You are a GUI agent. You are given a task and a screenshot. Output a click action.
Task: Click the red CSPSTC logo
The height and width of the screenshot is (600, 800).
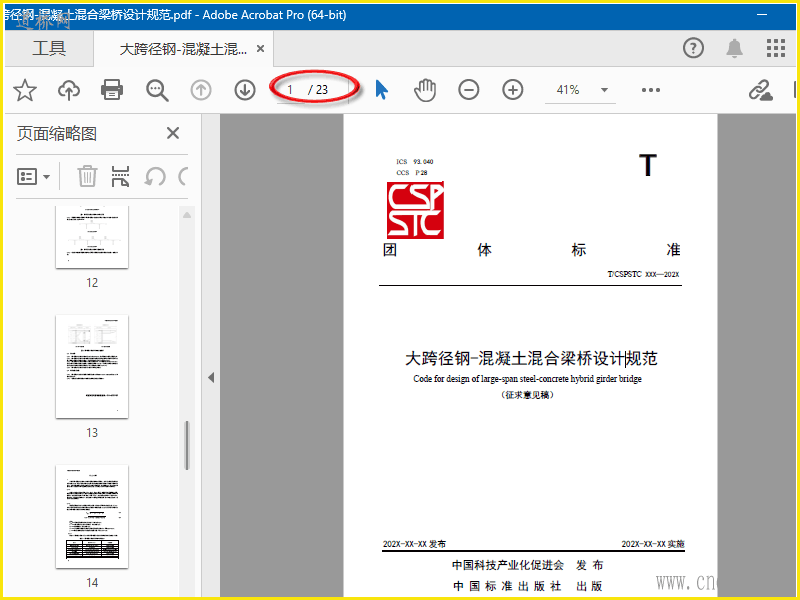[415, 210]
